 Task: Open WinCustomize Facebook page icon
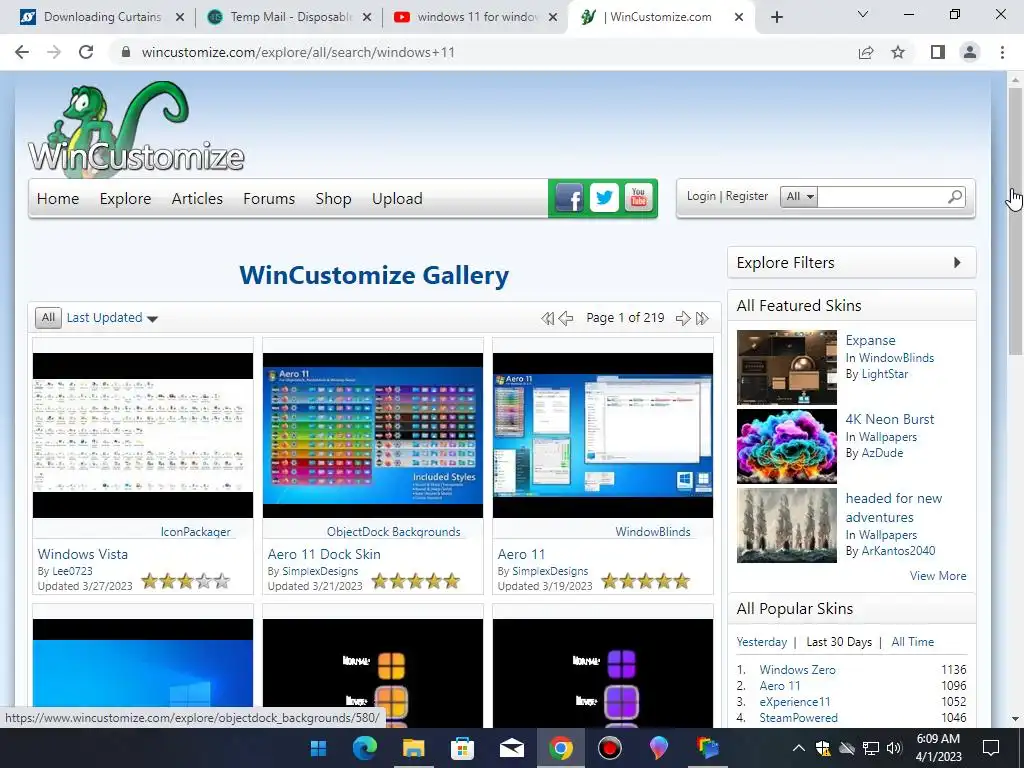[569, 197]
